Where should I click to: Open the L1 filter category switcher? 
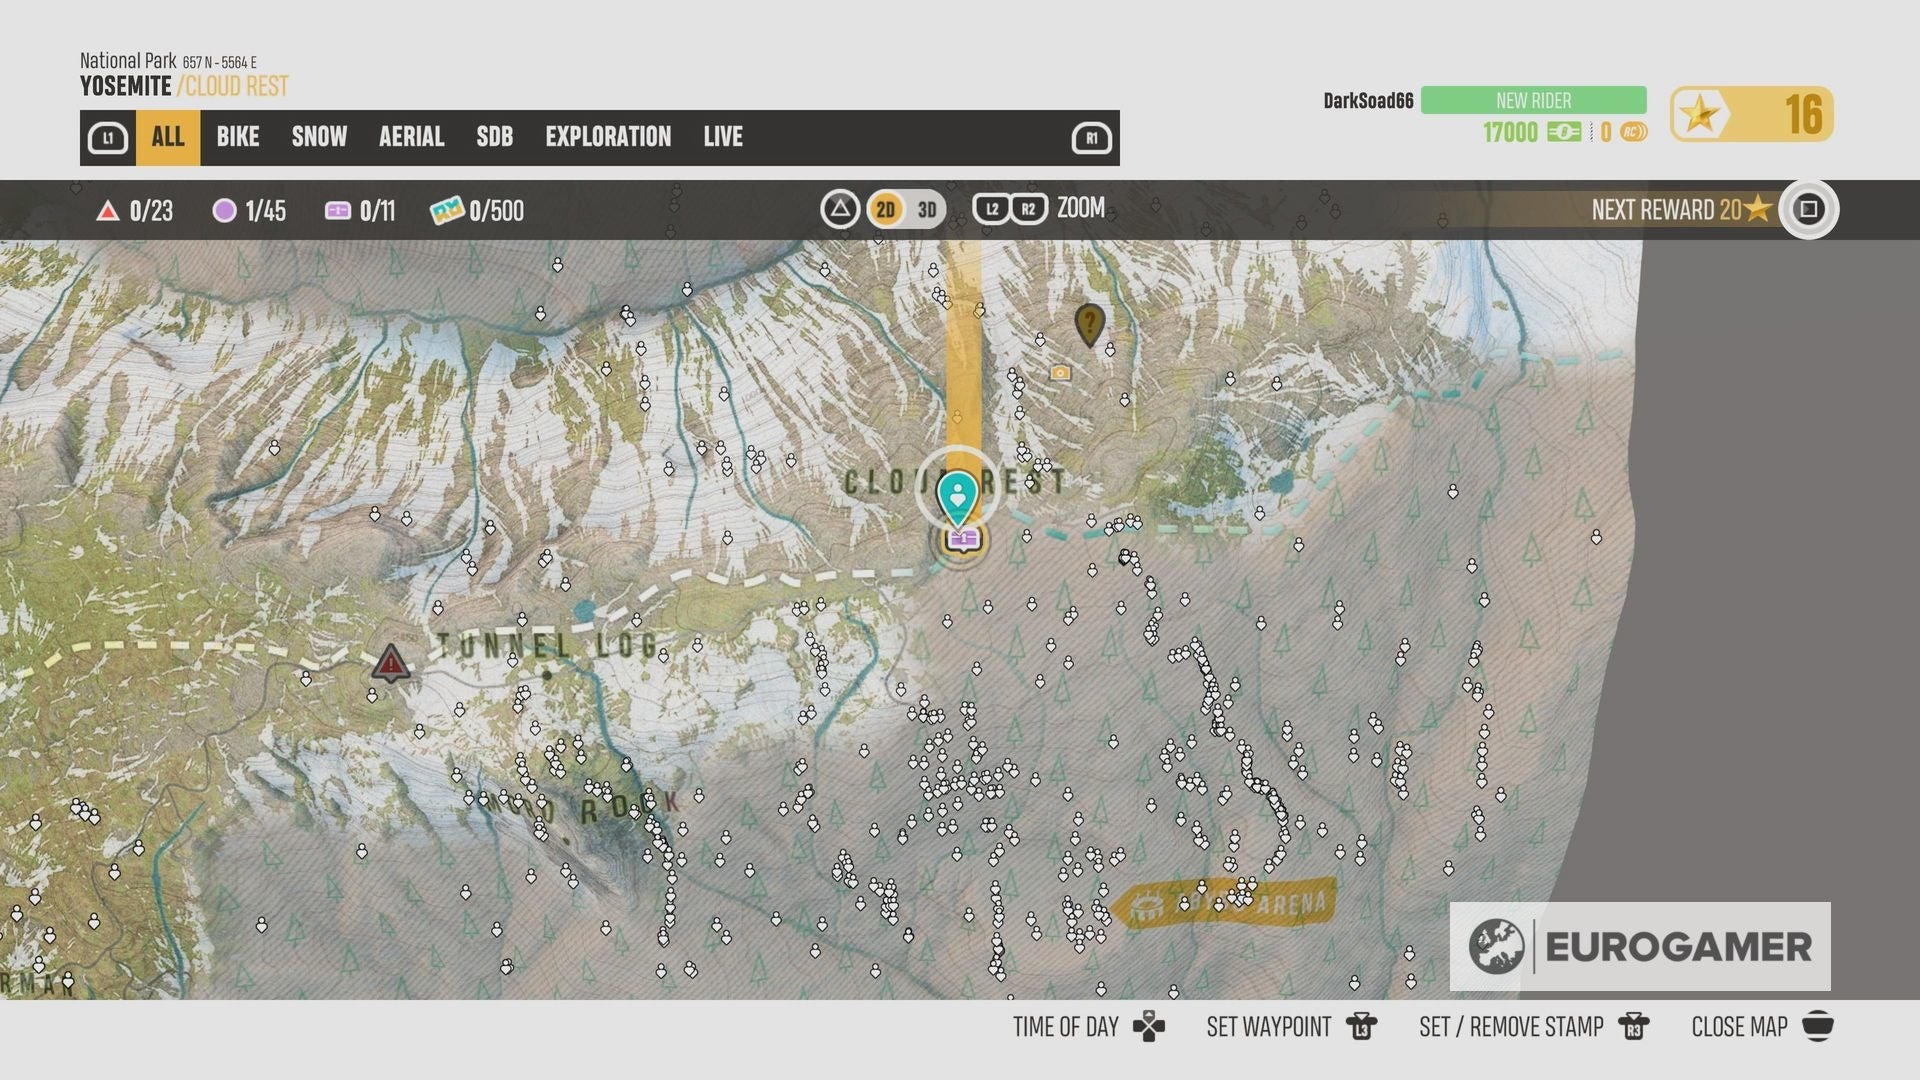click(x=107, y=137)
